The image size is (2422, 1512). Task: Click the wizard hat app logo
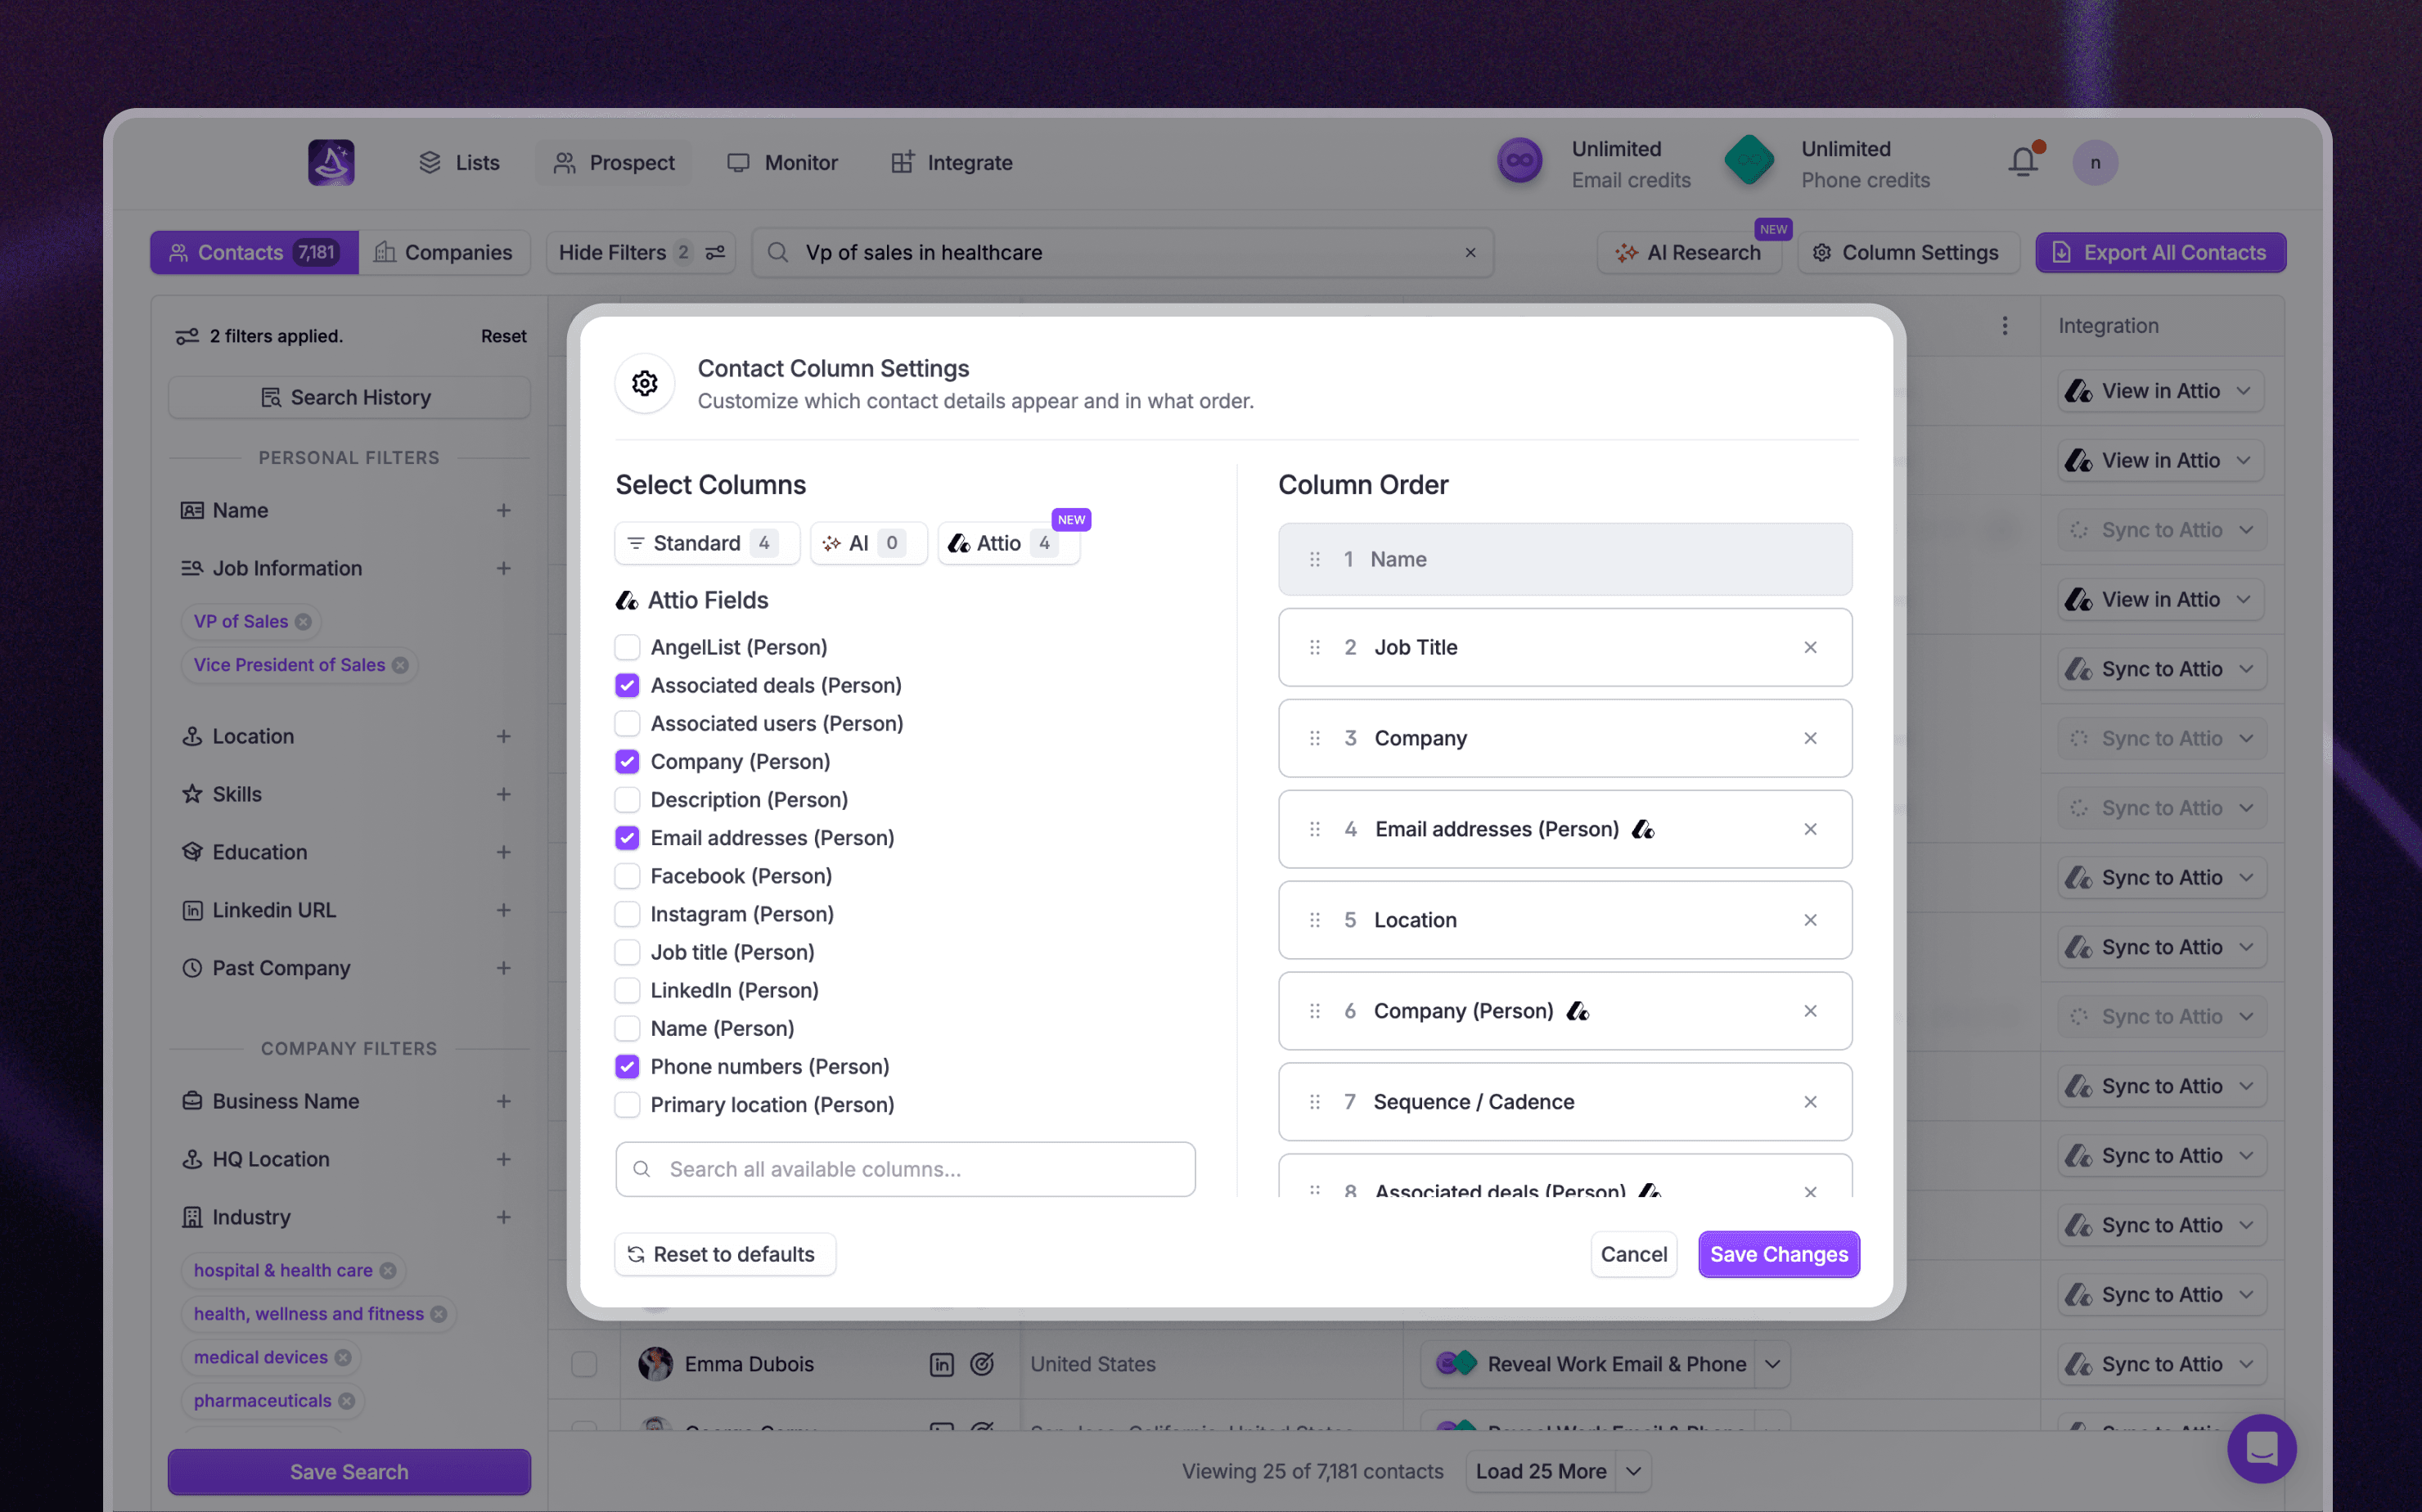[x=331, y=162]
